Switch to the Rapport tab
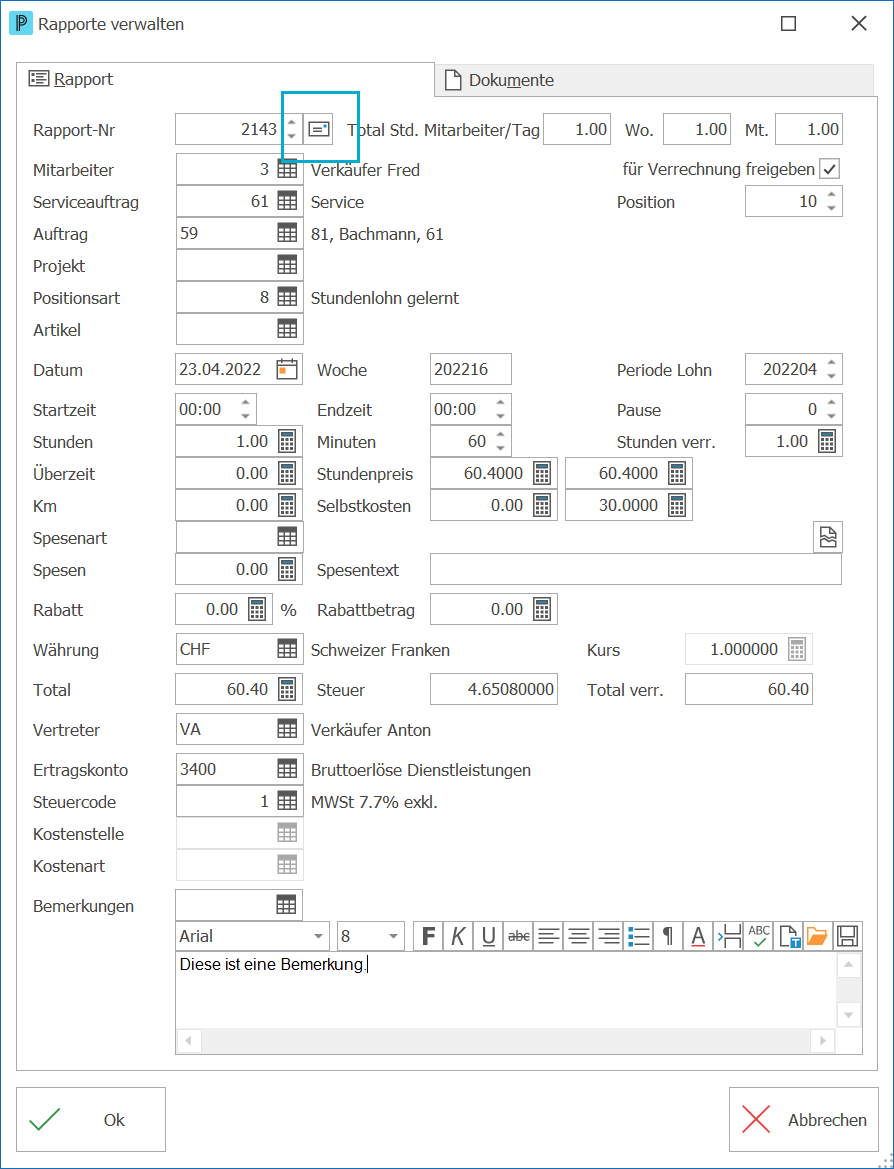 [225, 79]
